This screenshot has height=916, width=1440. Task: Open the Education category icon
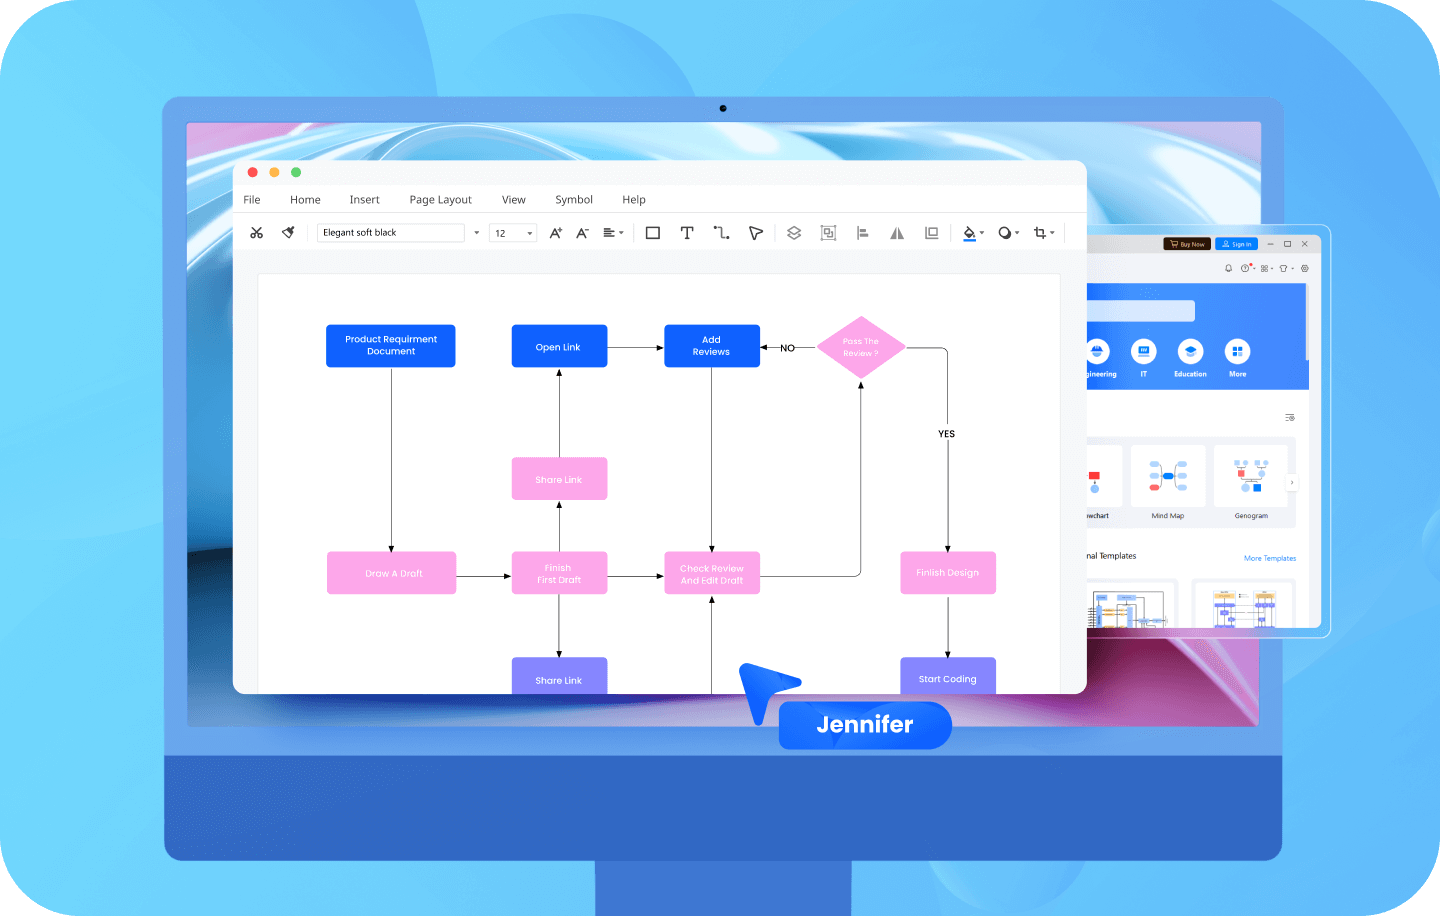1190,352
